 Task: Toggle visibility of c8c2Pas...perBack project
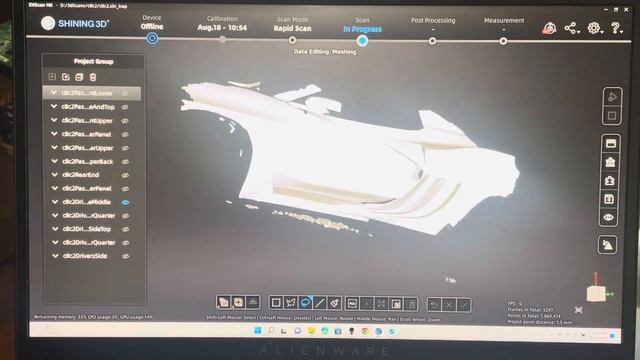125,162
